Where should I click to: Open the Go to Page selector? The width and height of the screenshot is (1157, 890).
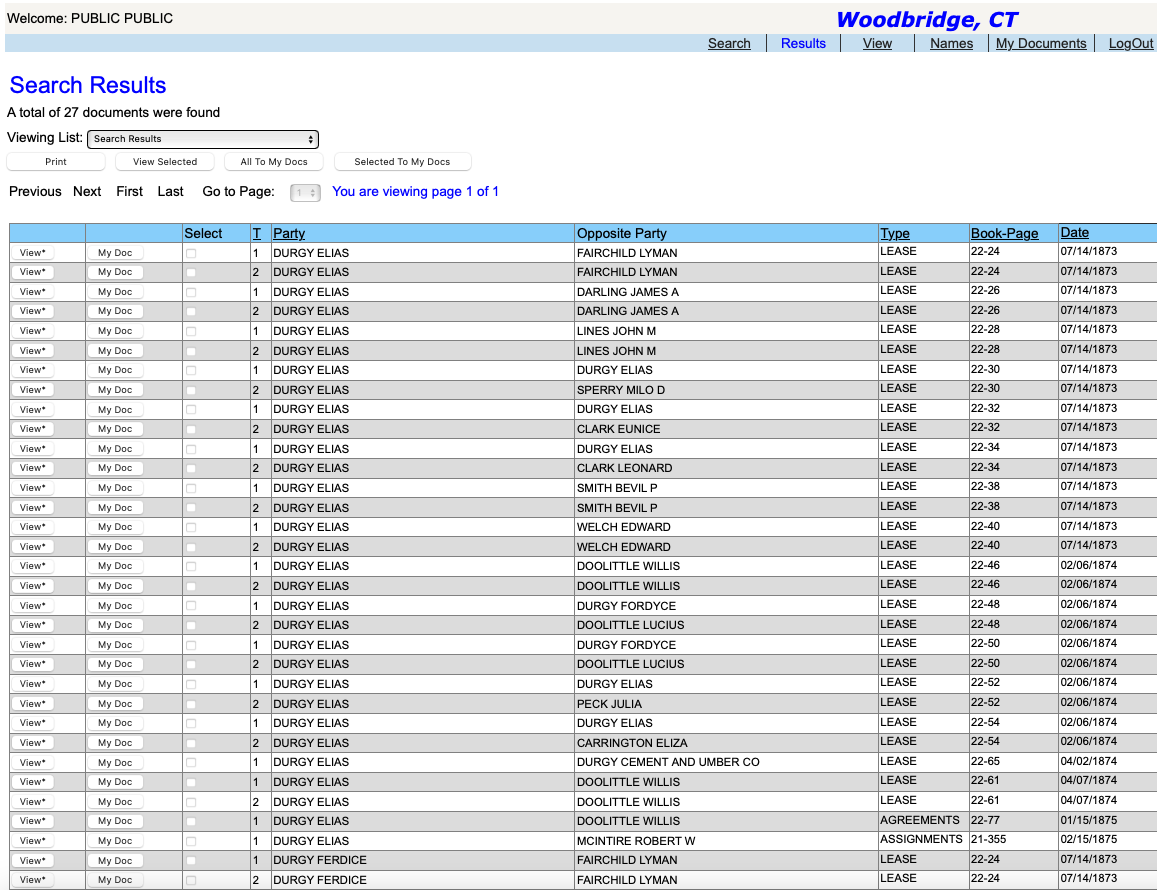(305, 192)
